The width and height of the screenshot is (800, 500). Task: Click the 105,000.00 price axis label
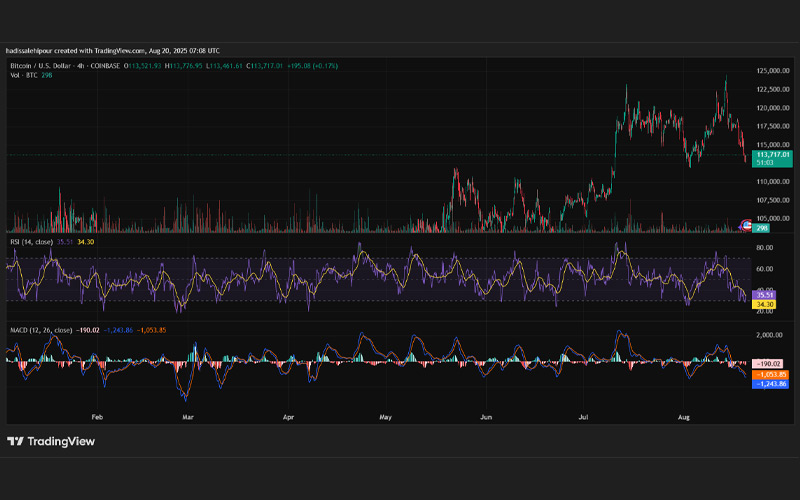point(773,218)
